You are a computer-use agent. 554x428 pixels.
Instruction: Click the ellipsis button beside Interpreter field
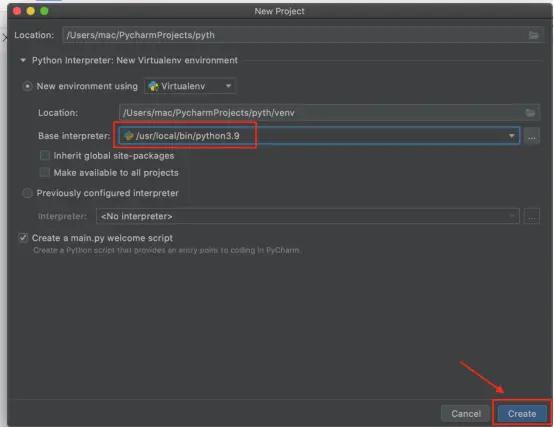(x=531, y=216)
